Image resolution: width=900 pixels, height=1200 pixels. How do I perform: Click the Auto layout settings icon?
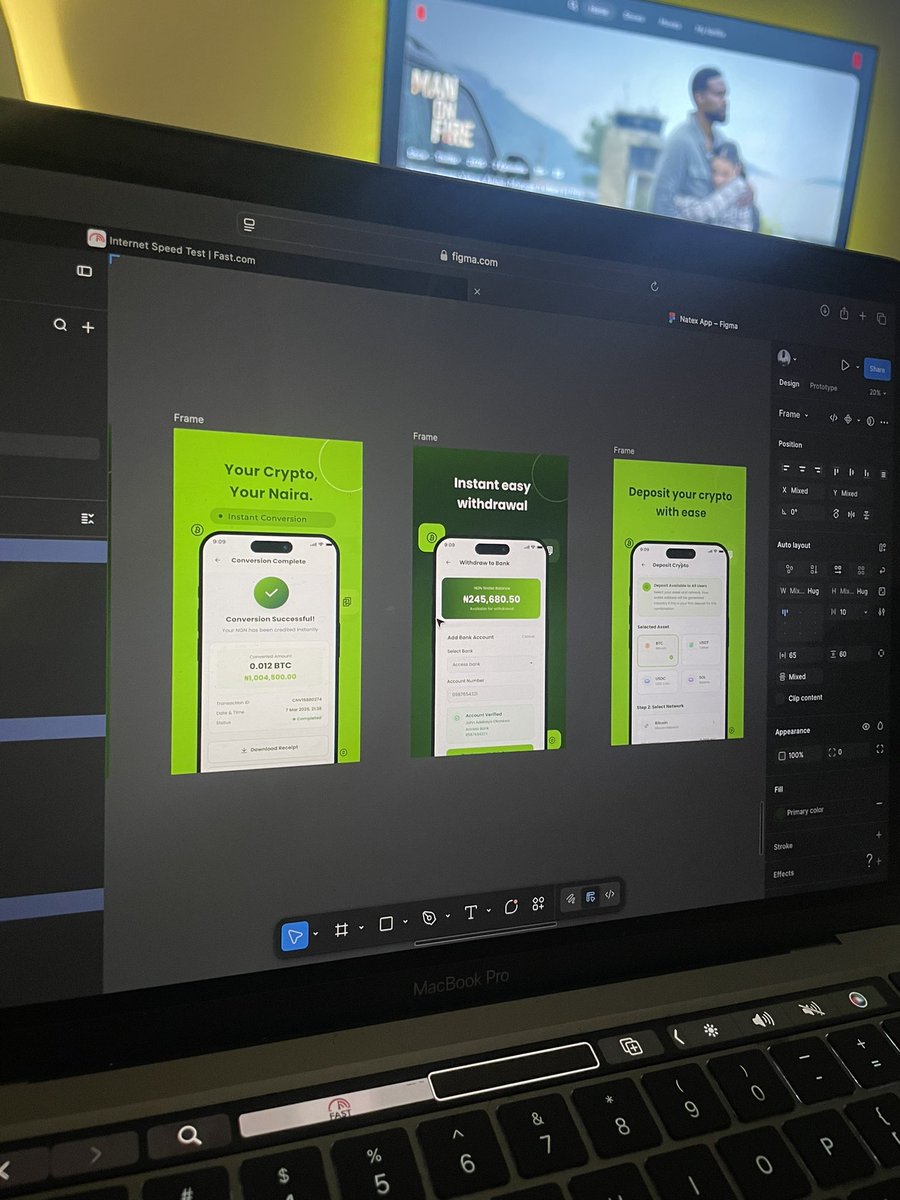(883, 548)
